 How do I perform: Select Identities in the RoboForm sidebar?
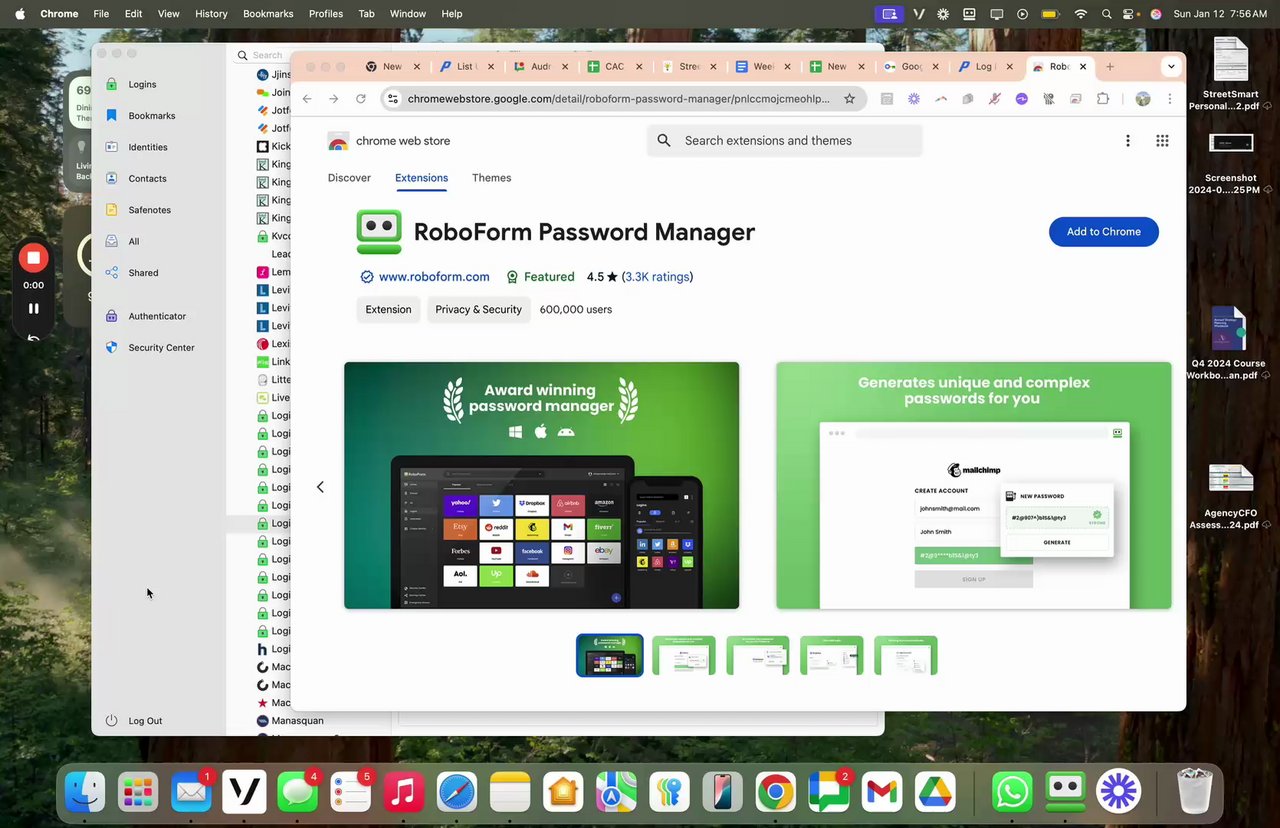[136, 147]
